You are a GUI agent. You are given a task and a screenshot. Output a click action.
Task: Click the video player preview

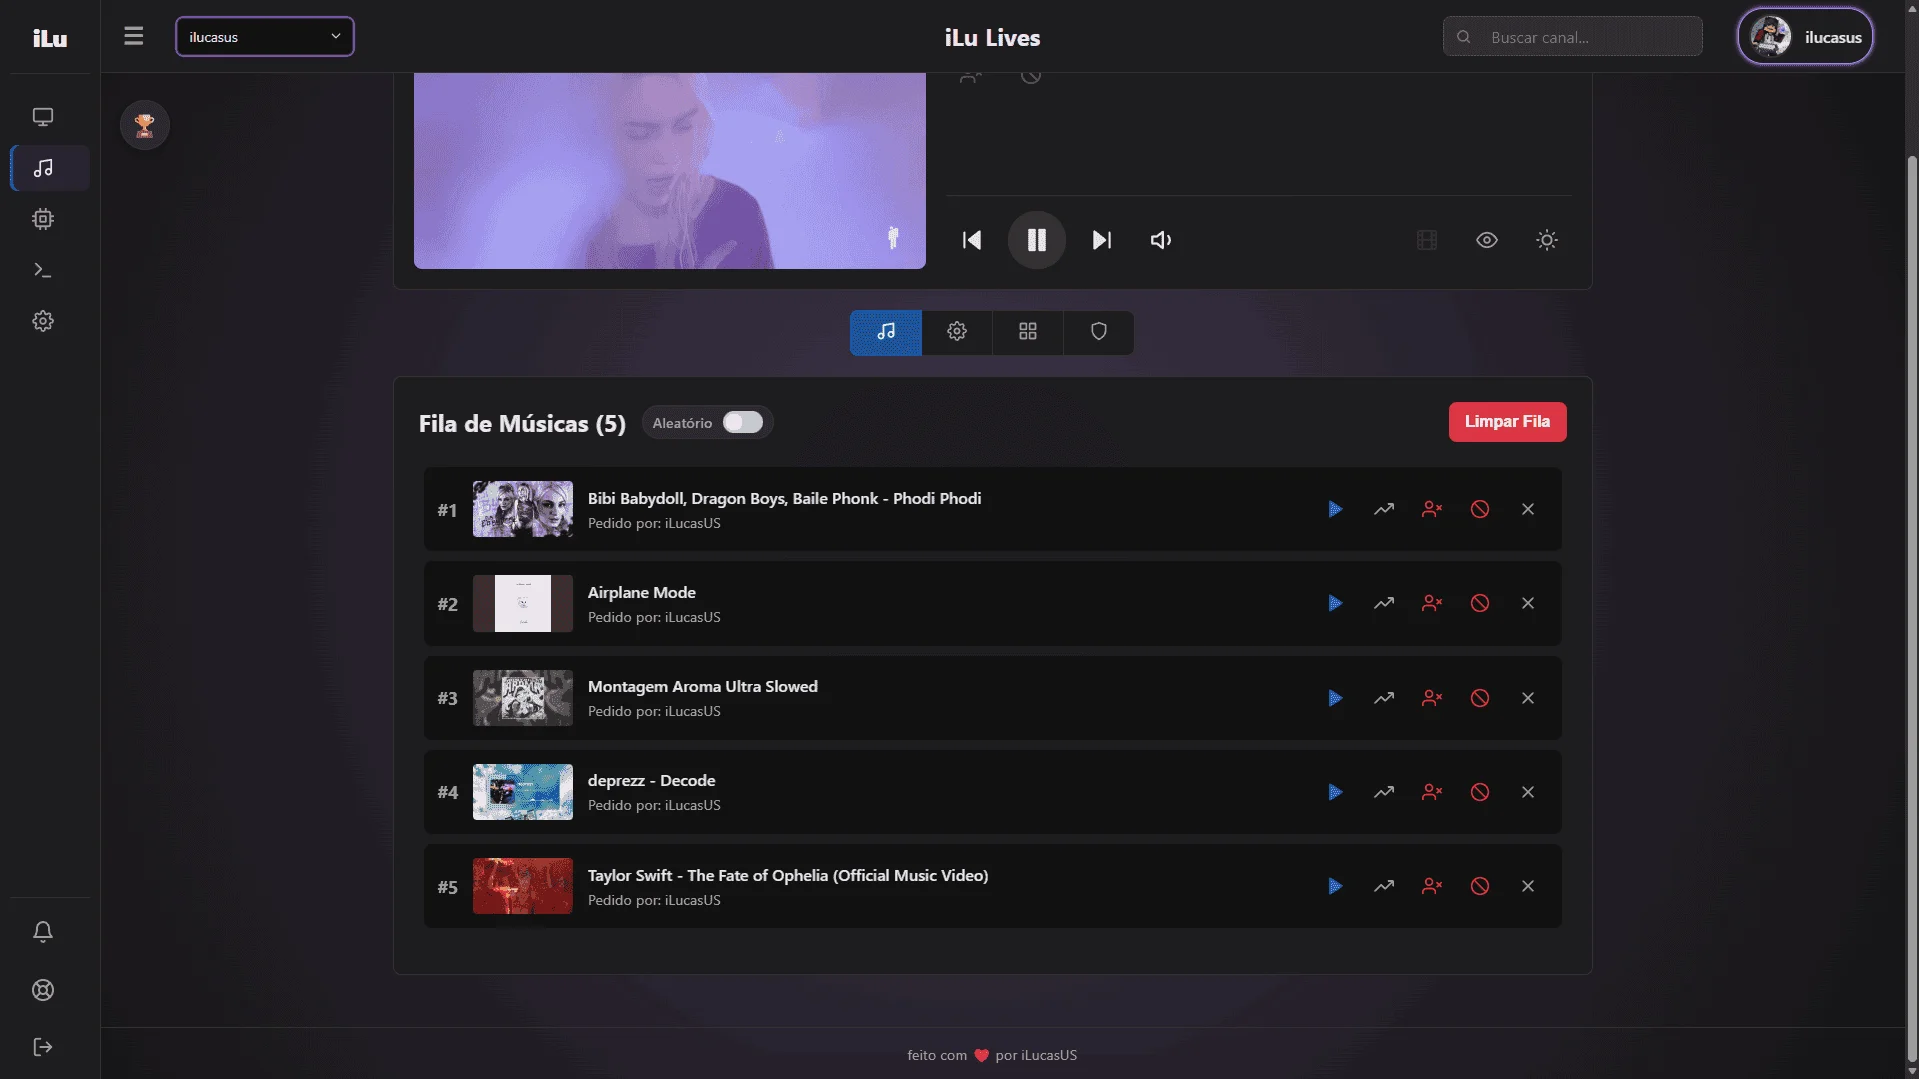(x=670, y=170)
